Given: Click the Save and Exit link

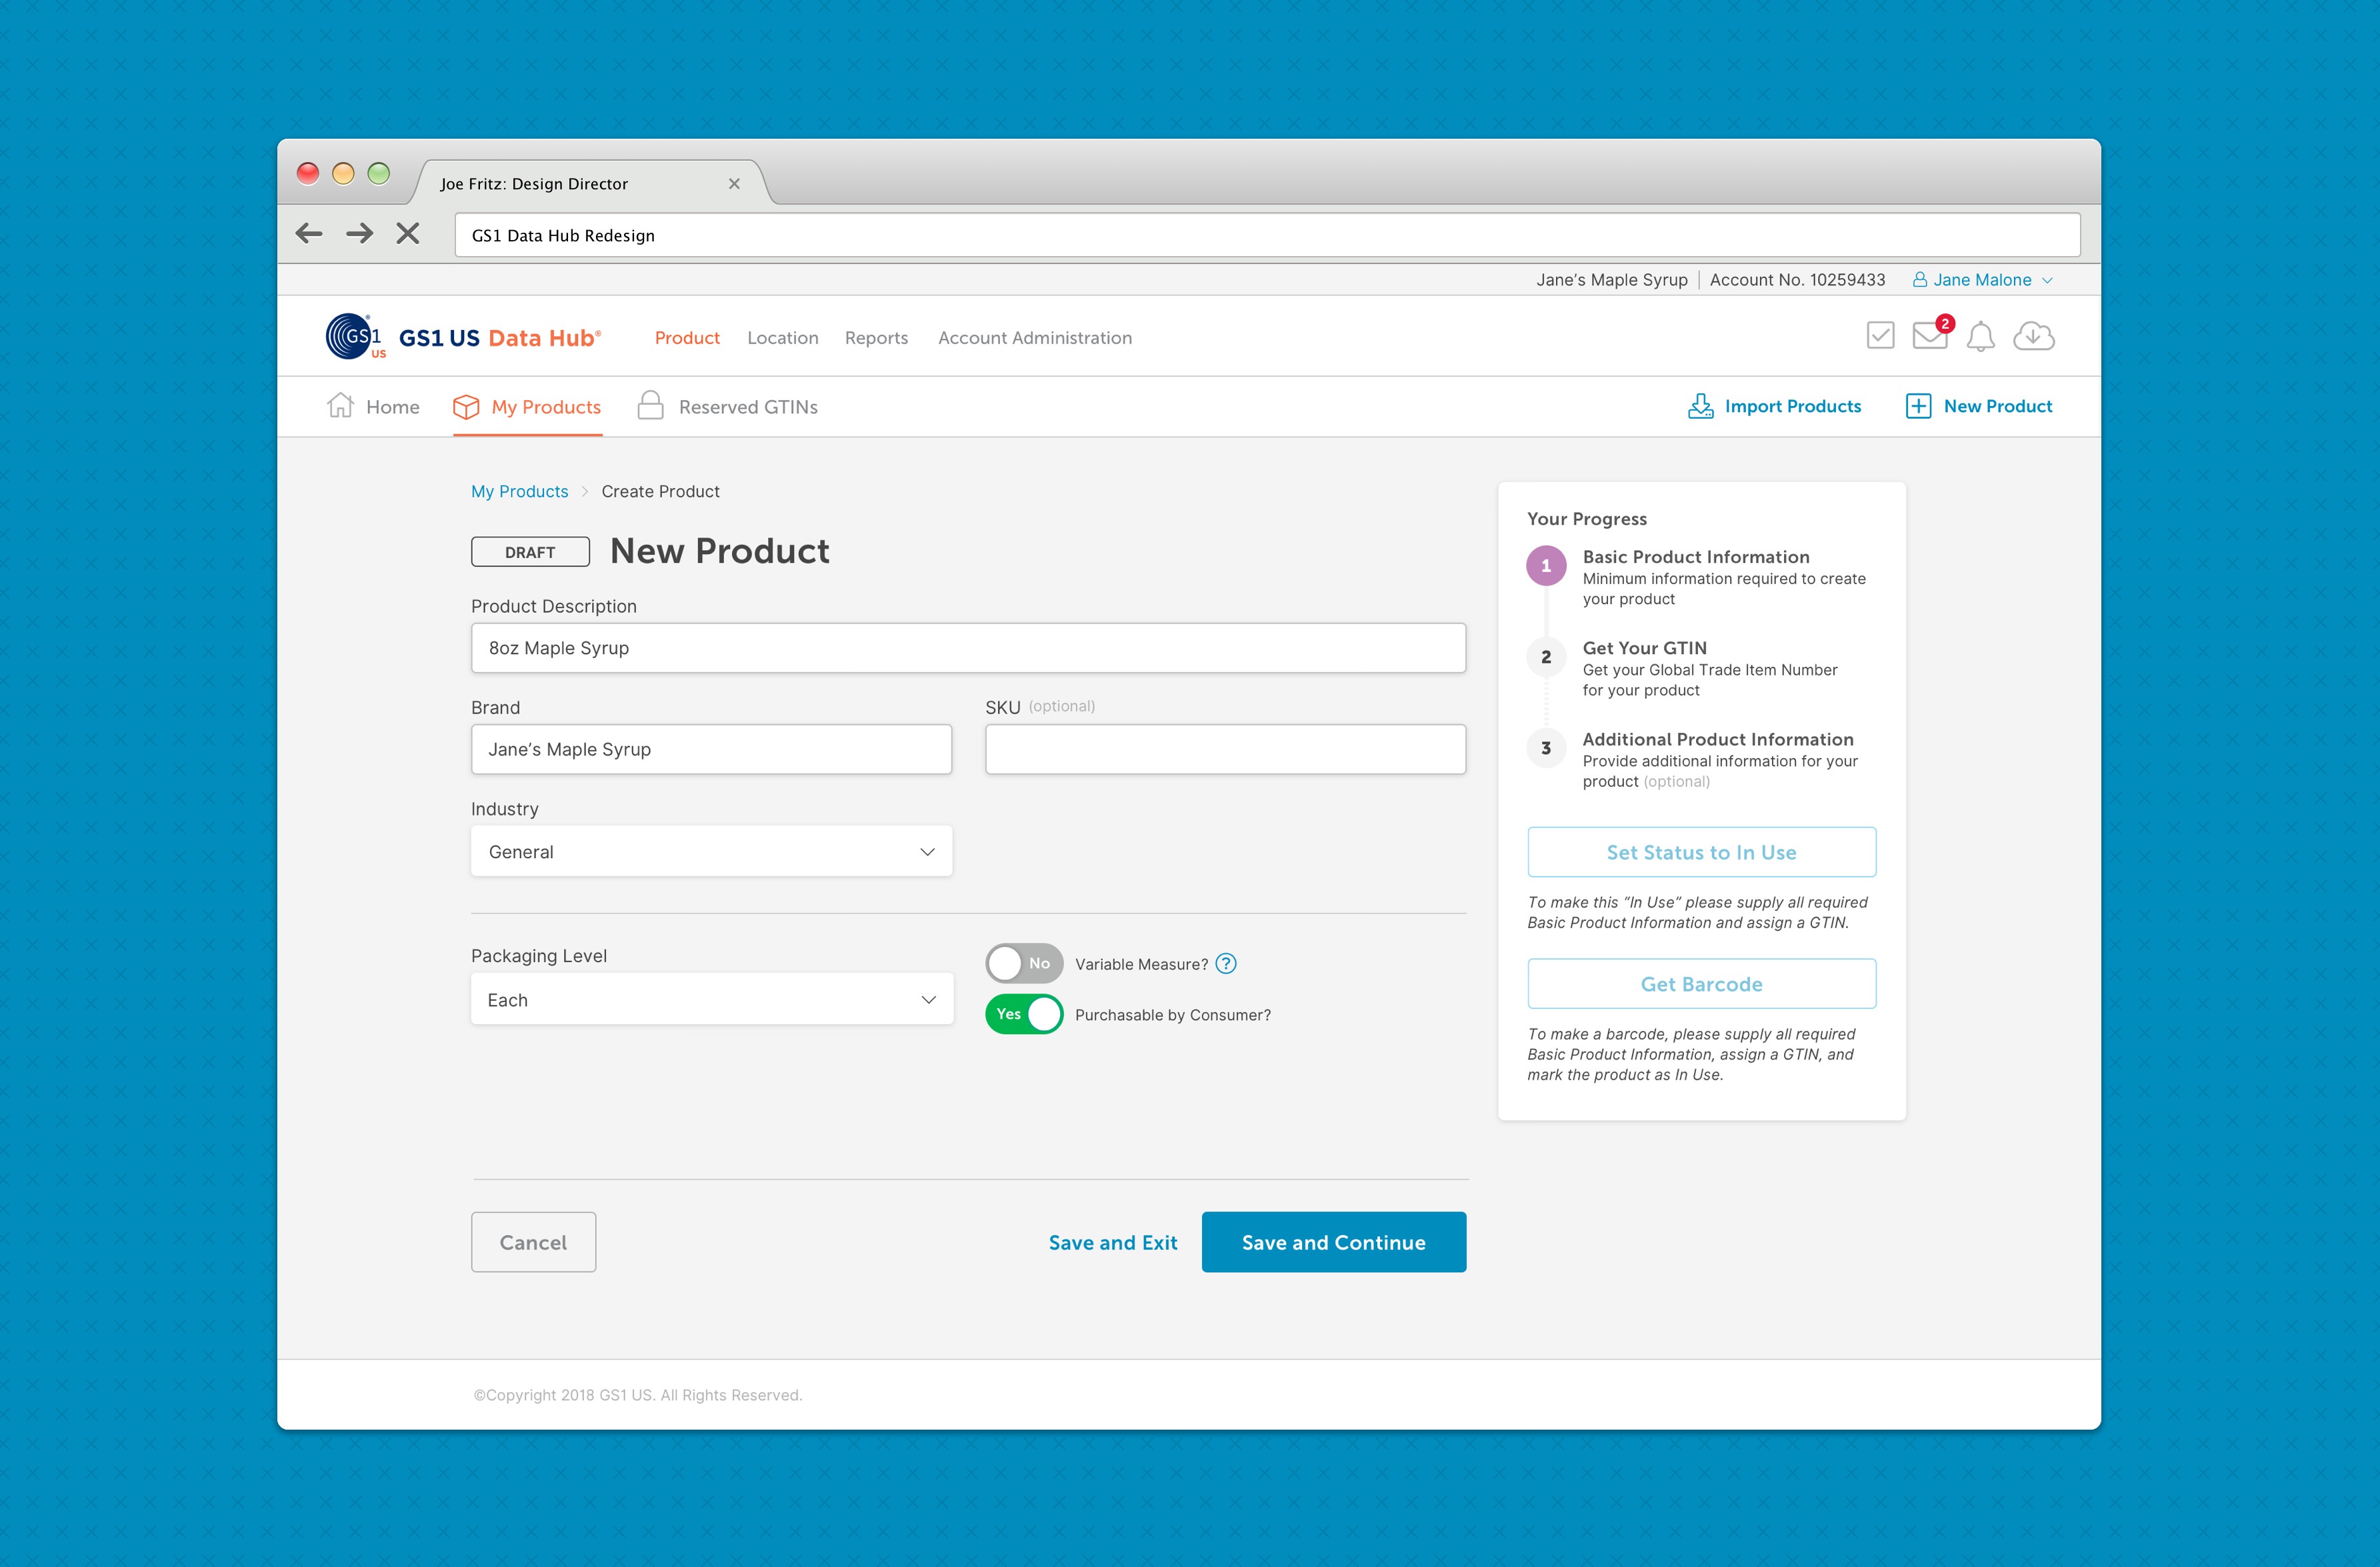Looking at the screenshot, I should coord(1112,1242).
